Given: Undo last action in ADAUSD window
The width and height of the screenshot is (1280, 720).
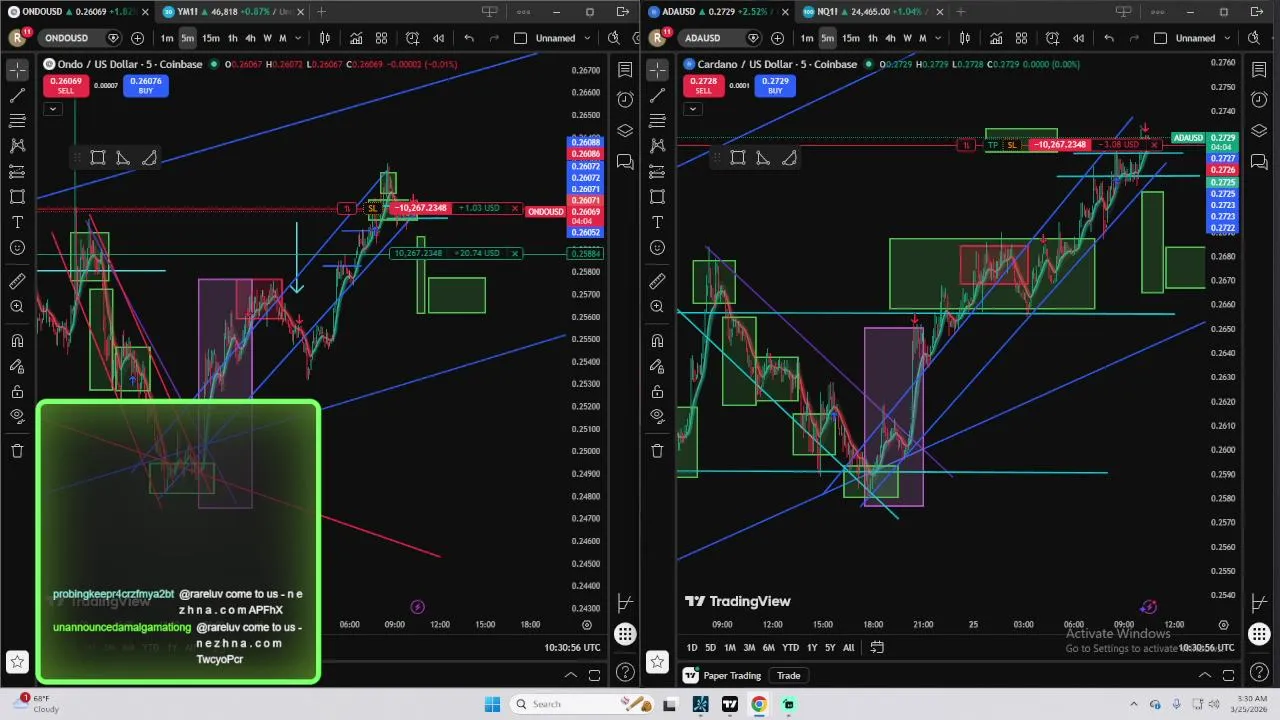Looking at the screenshot, I should pyautogui.click(x=1109, y=38).
